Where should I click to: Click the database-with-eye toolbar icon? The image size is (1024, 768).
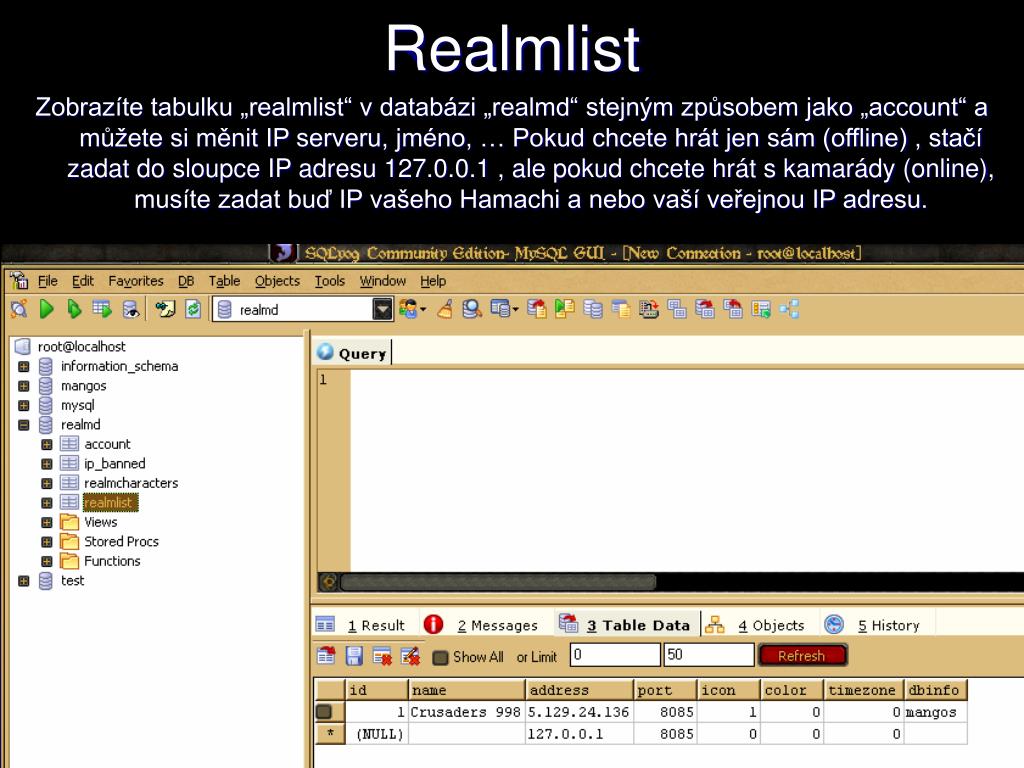(131, 309)
